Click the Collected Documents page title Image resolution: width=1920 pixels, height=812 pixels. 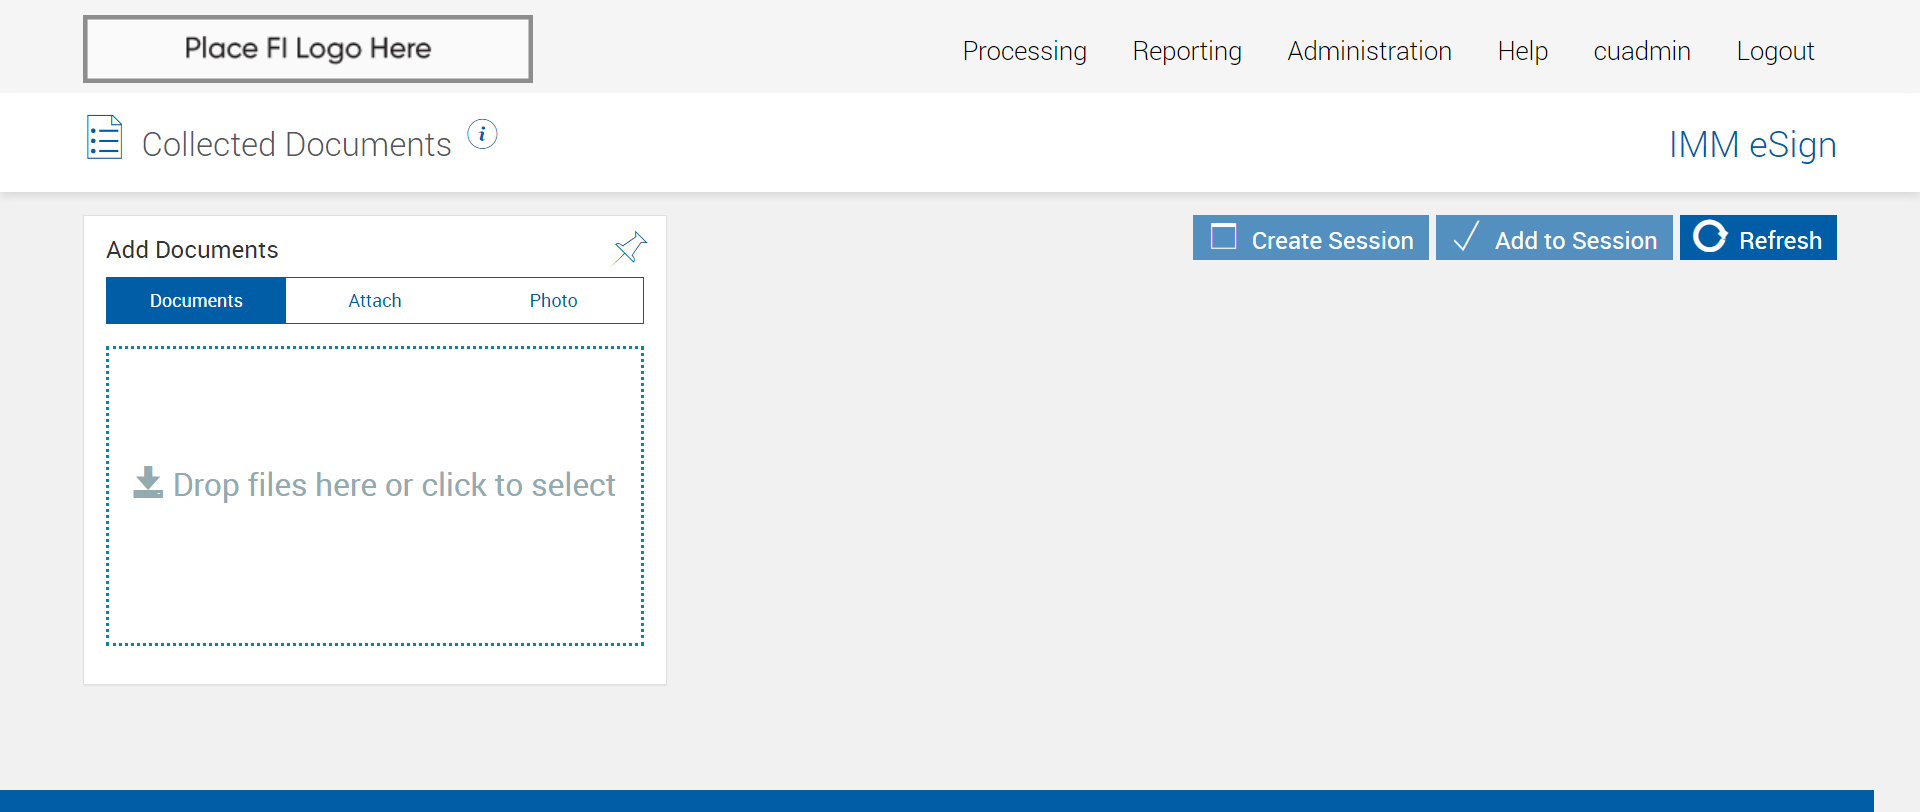pyautogui.click(x=296, y=144)
